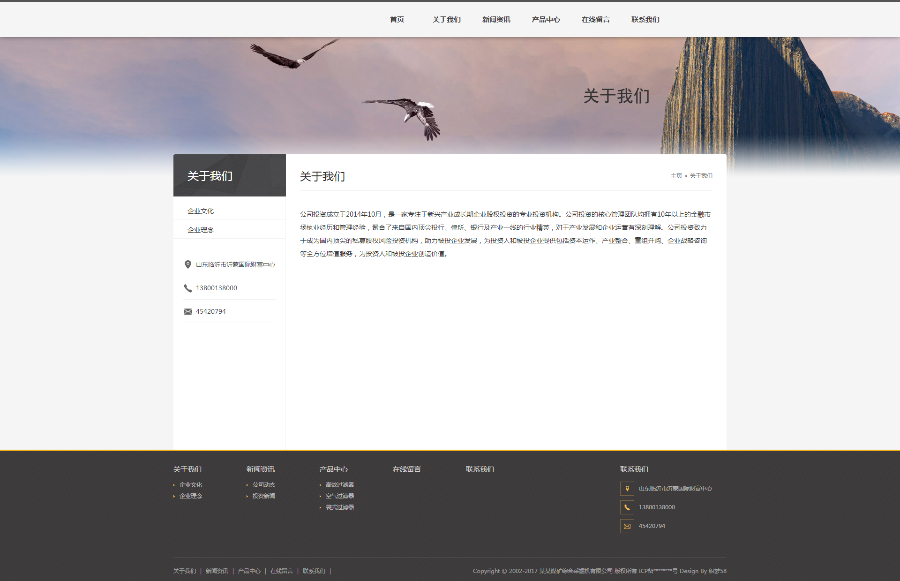
Task: Click the footer address text beside pin icon
Action: [x=675, y=489]
